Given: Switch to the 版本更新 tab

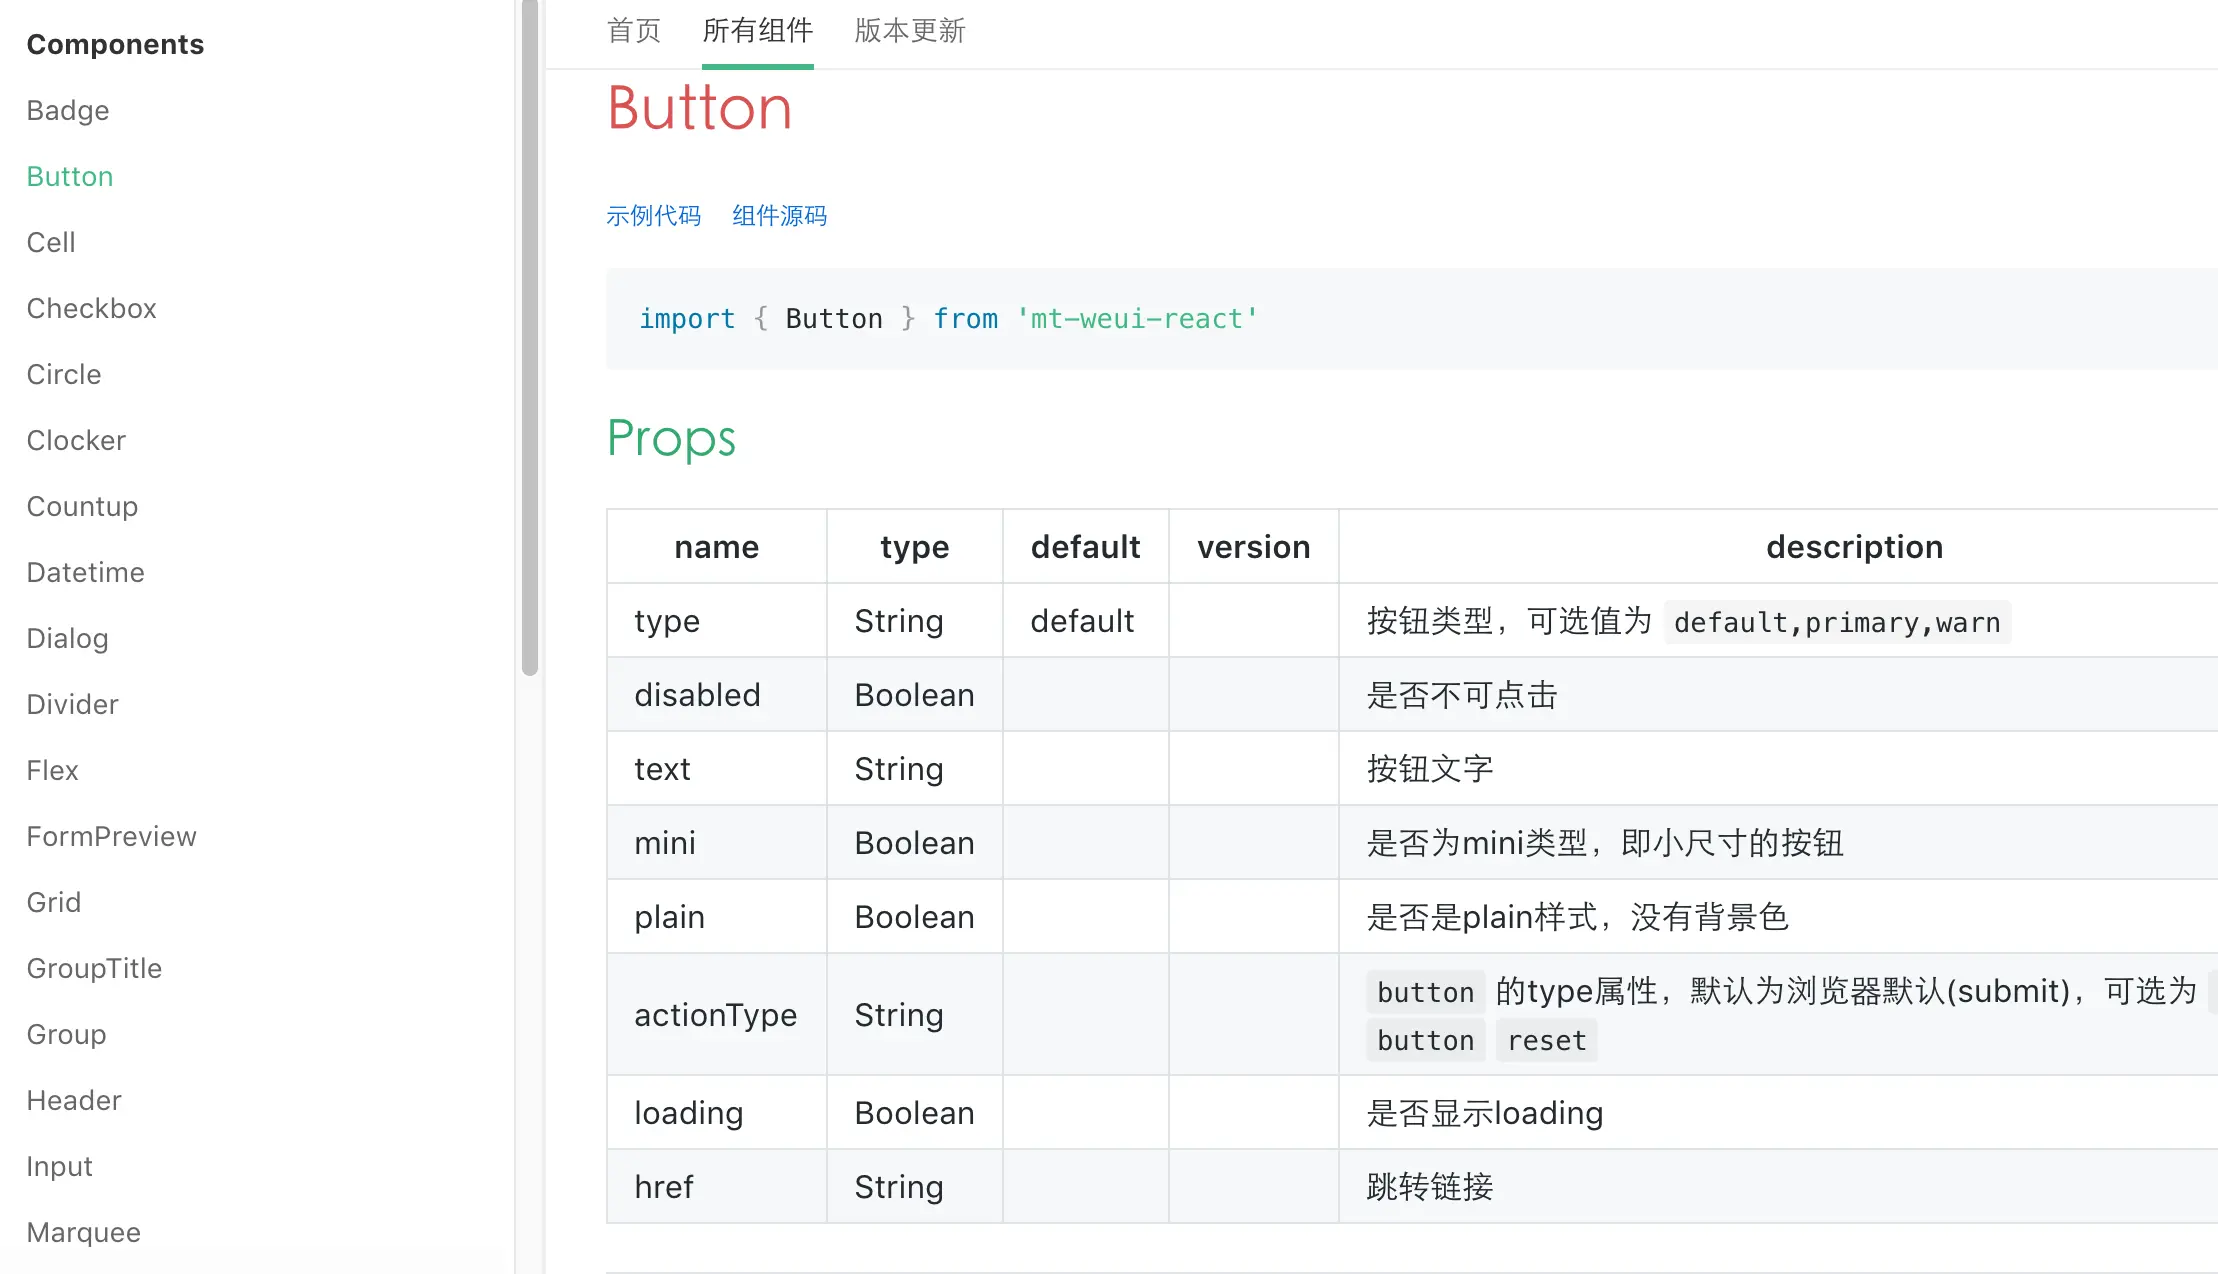Looking at the screenshot, I should point(909,31).
